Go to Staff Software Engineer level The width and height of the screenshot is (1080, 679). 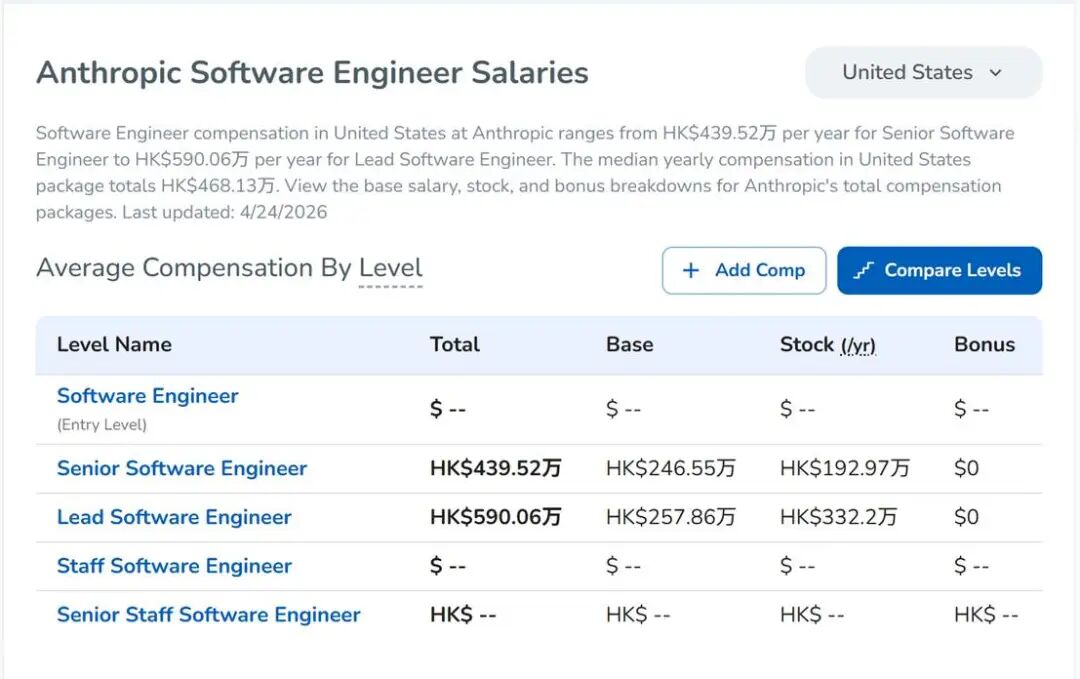click(x=174, y=566)
